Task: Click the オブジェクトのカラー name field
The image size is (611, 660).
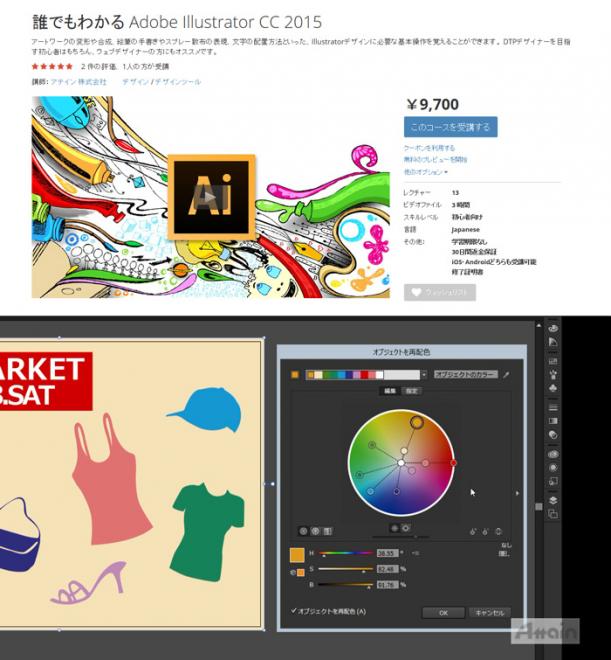Action: pyautogui.click(x=466, y=374)
